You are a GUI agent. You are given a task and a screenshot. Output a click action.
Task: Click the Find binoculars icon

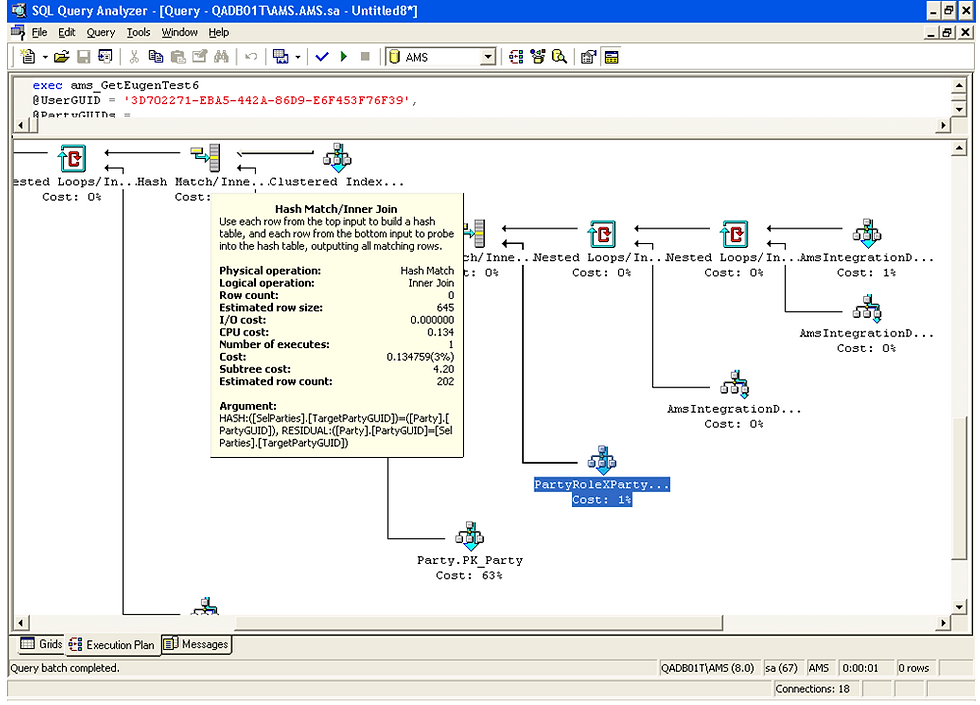tap(221, 57)
